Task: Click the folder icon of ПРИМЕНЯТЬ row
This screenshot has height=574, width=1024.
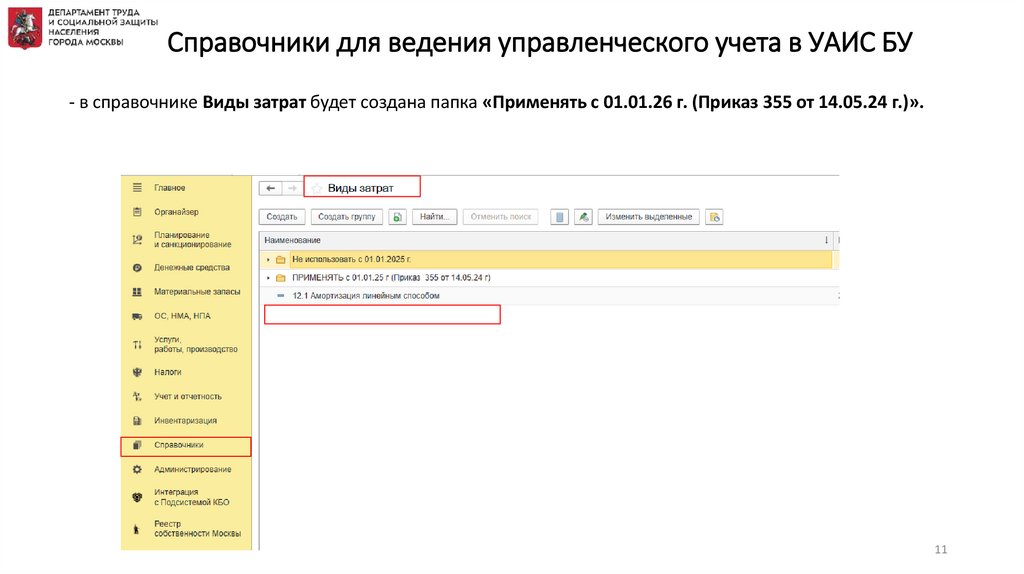Action: (x=281, y=278)
